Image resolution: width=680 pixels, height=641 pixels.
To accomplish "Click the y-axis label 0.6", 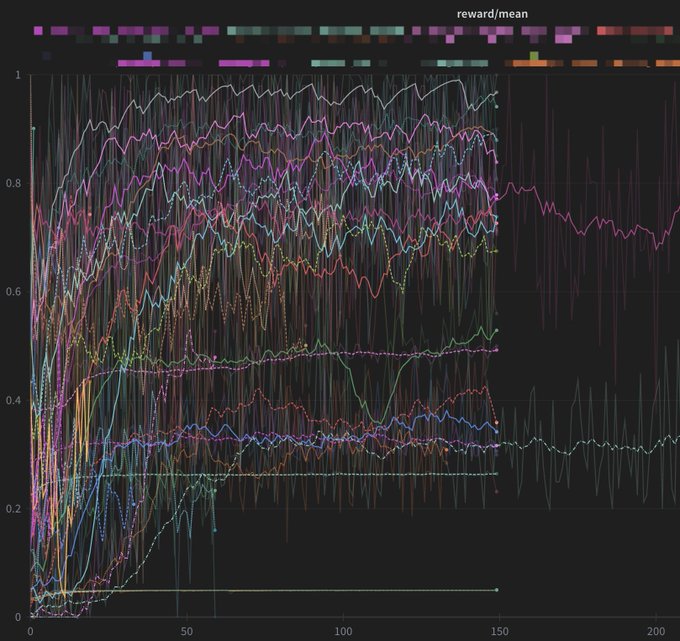I will (14, 292).
